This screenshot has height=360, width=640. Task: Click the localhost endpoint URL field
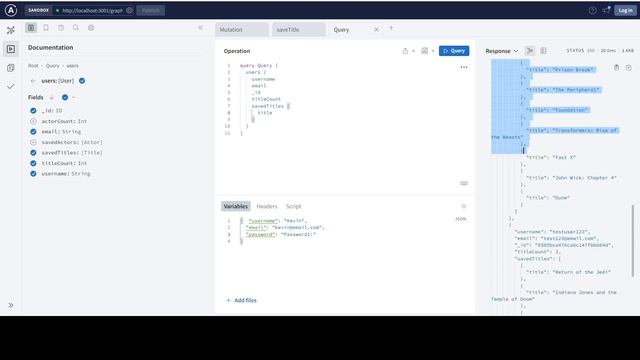point(92,10)
